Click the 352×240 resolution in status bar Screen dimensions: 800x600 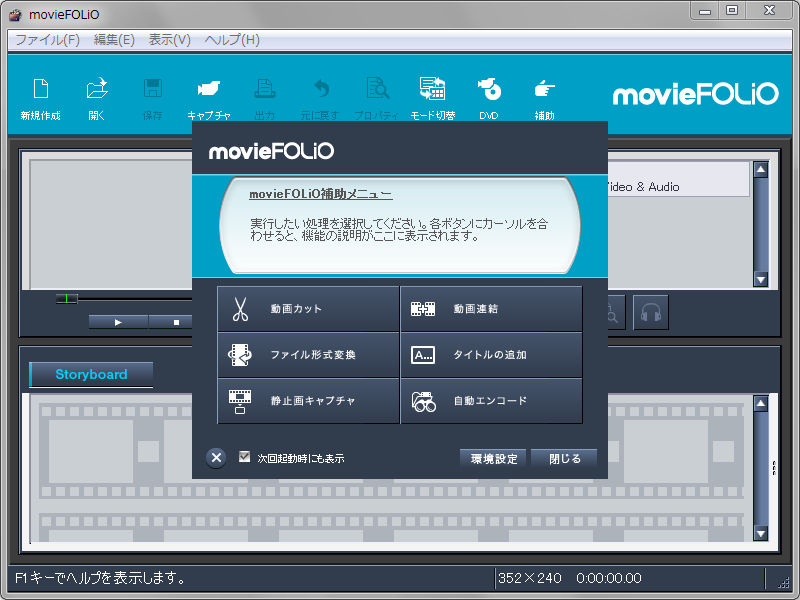point(530,578)
